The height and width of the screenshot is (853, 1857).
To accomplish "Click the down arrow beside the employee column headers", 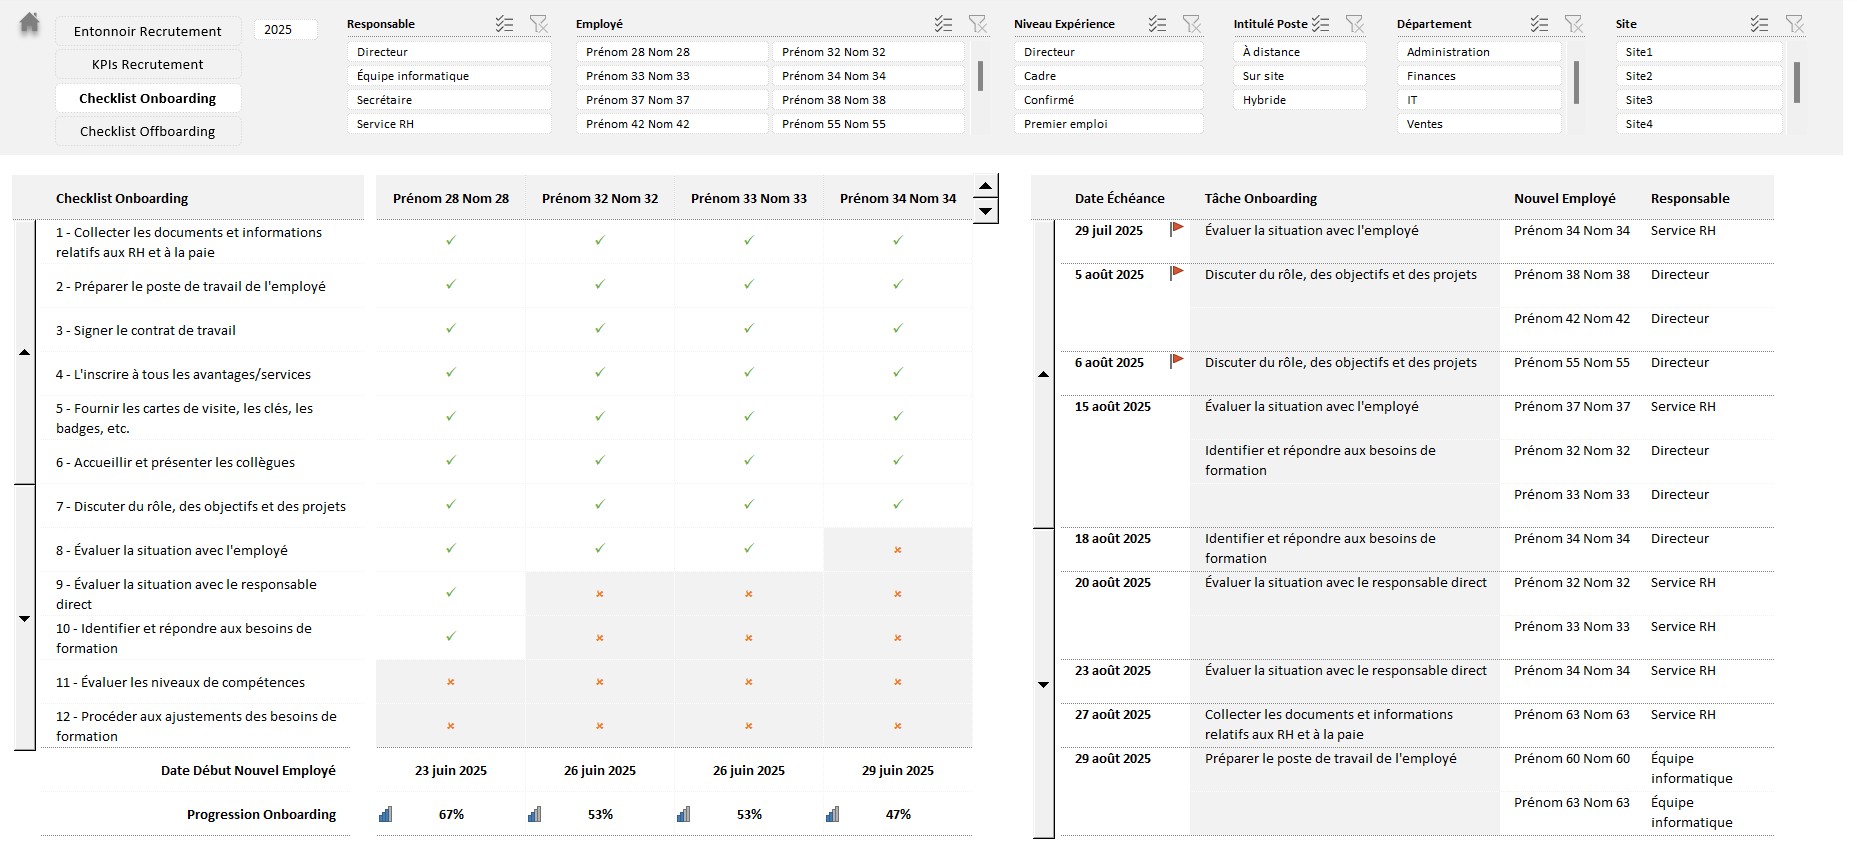I will point(985,210).
